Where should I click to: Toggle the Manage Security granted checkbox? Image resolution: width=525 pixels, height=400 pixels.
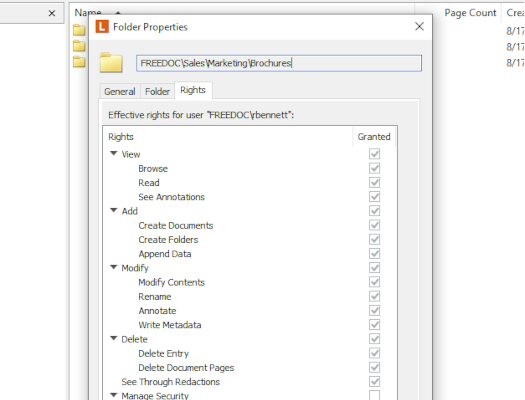[375, 395]
